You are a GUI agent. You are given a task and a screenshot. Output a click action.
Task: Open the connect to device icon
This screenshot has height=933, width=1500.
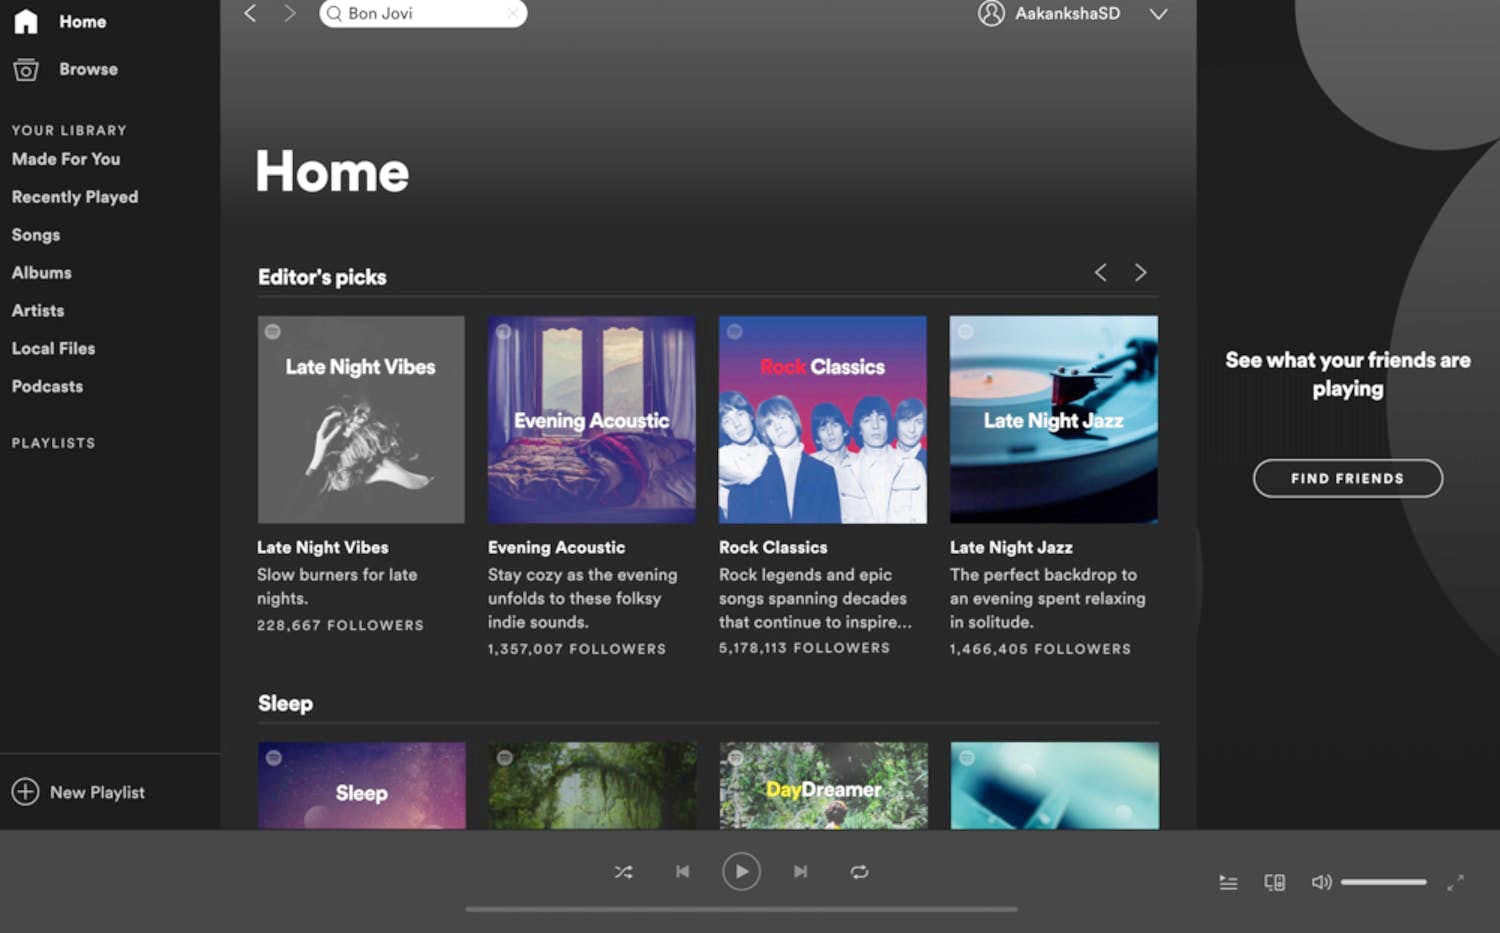(x=1274, y=882)
